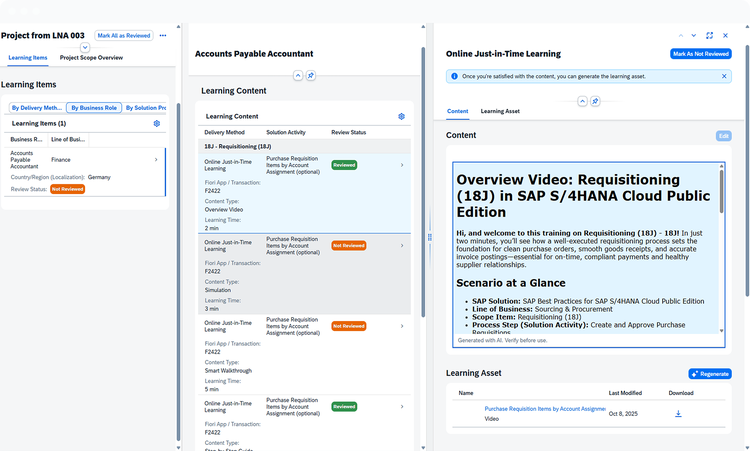Click the Smart Walkthrough content type text
This screenshot has height=451, width=750.
[x=228, y=371]
